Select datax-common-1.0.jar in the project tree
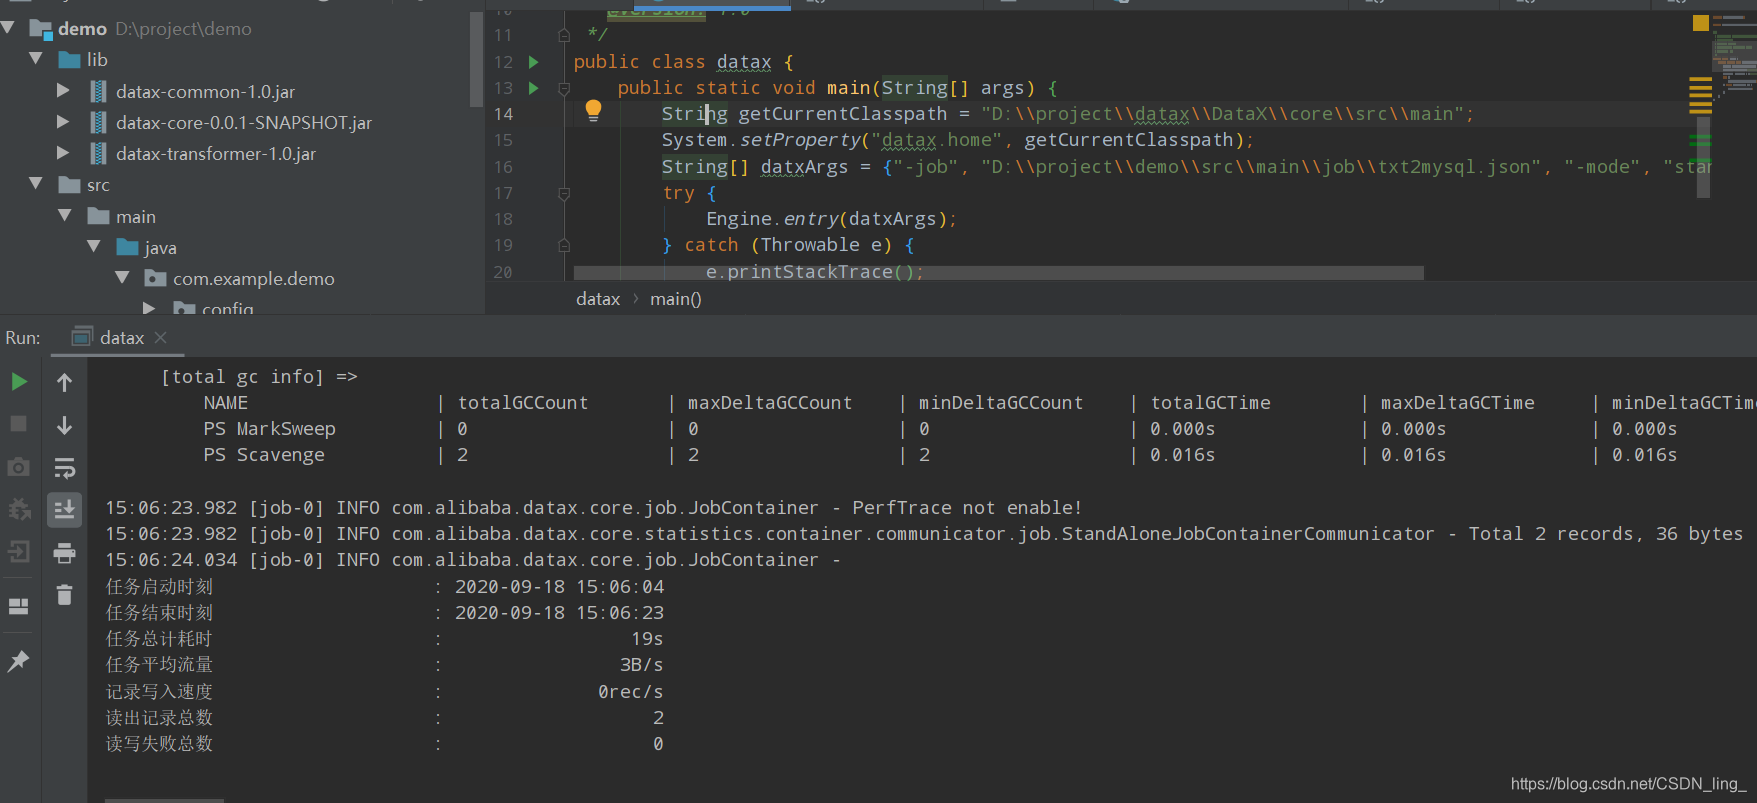The width and height of the screenshot is (1757, 803). [x=205, y=92]
